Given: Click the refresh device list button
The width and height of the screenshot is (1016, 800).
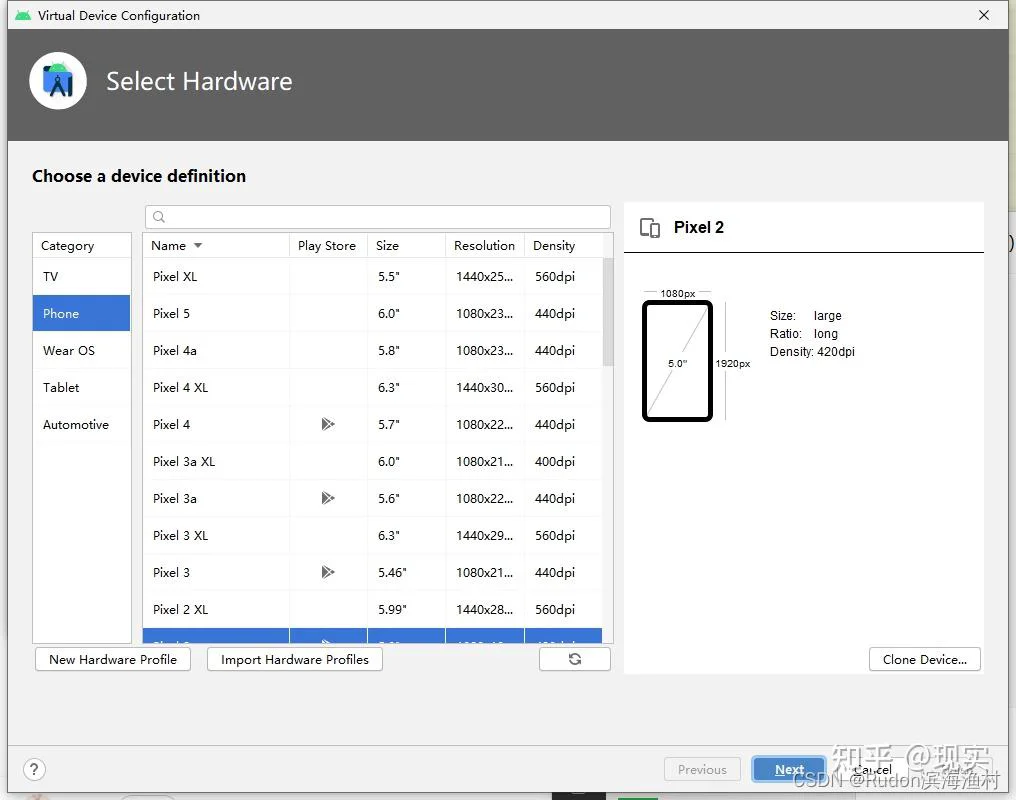Looking at the screenshot, I should (575, 659).
